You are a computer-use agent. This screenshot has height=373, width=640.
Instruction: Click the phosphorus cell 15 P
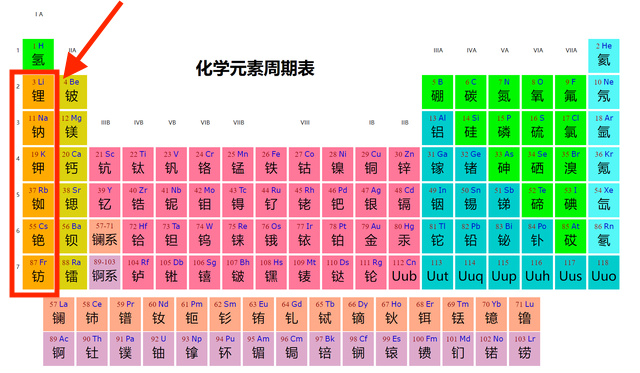pyautogui.click(x=504, y=128)
